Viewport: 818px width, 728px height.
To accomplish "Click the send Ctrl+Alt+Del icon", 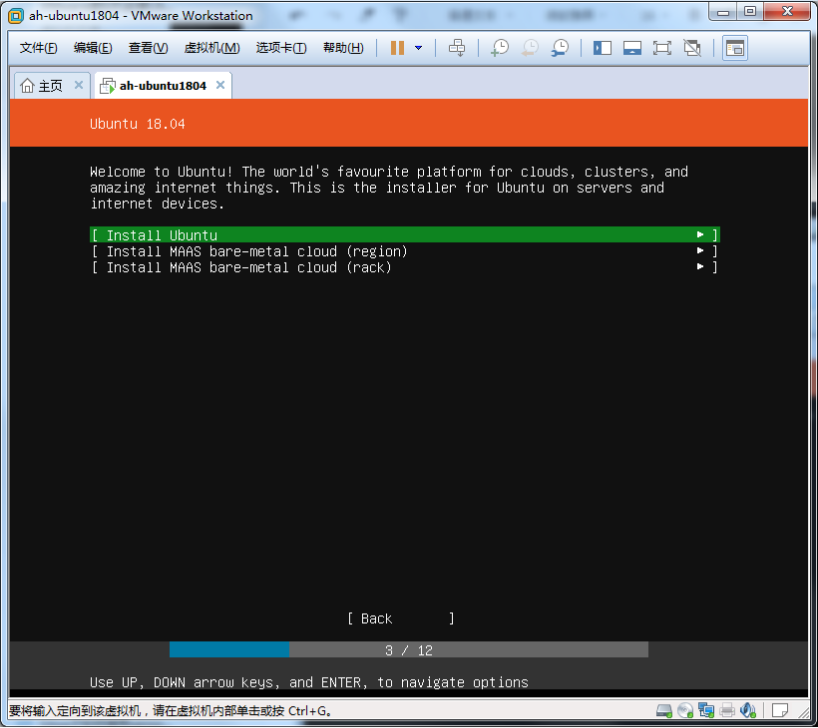I will pyautogui.click(x=456, y=48).
